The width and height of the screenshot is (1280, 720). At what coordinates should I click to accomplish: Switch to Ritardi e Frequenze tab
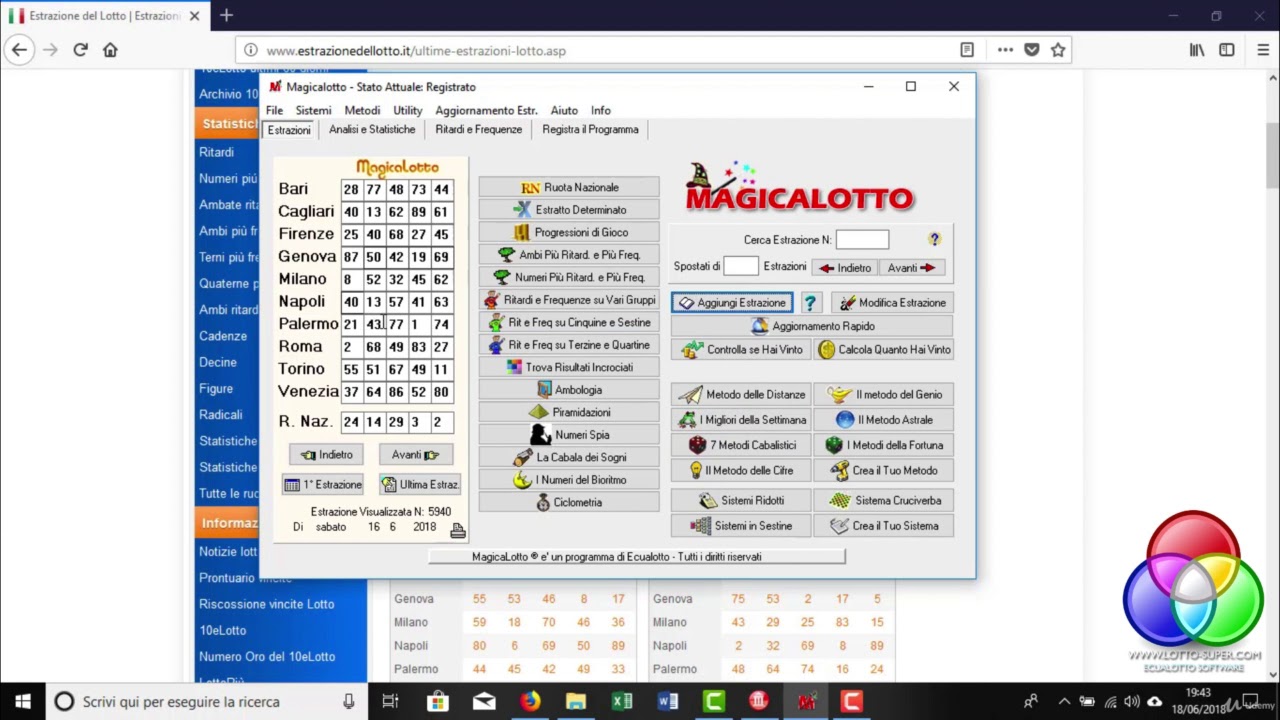478,129
